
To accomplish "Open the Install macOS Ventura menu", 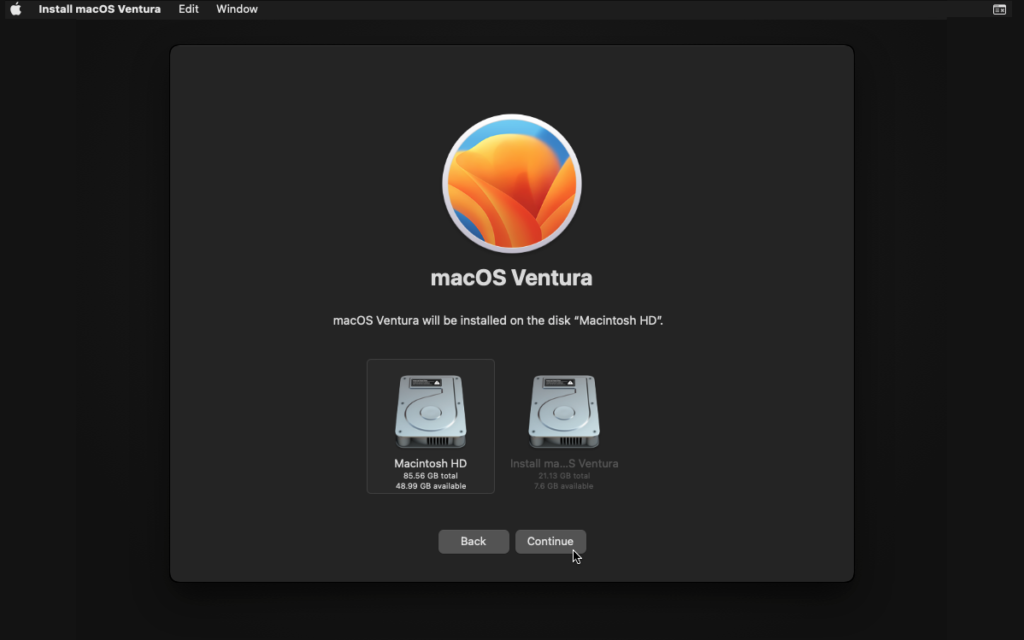I will pyautogui.click(x=99, y=9).
